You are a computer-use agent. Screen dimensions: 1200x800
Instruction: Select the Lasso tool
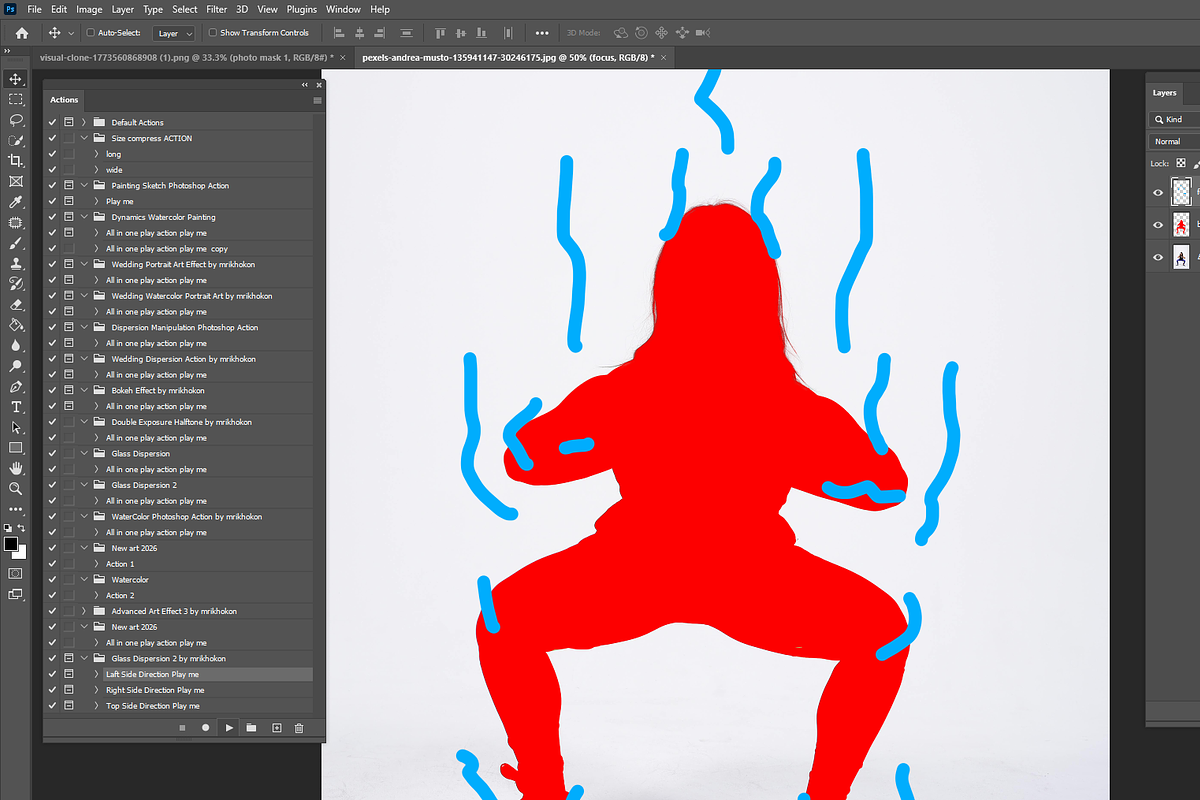tap(15, 120)
